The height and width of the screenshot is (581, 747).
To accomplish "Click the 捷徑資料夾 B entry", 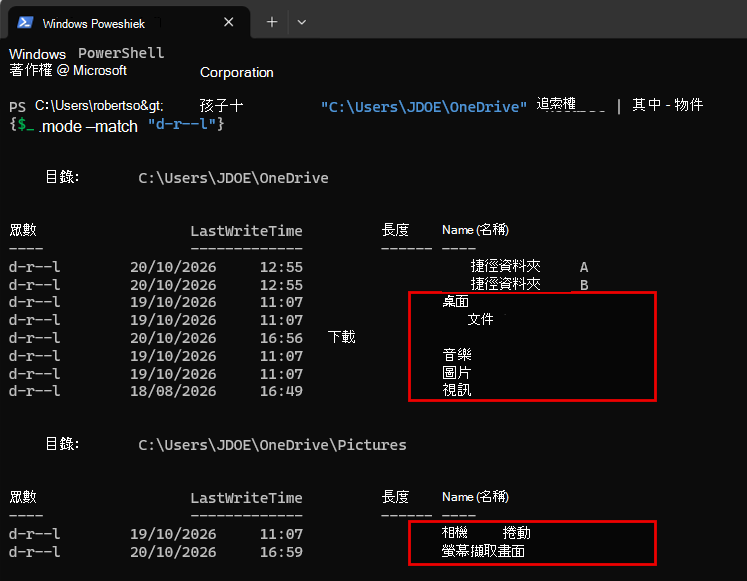I will (529, 284).
